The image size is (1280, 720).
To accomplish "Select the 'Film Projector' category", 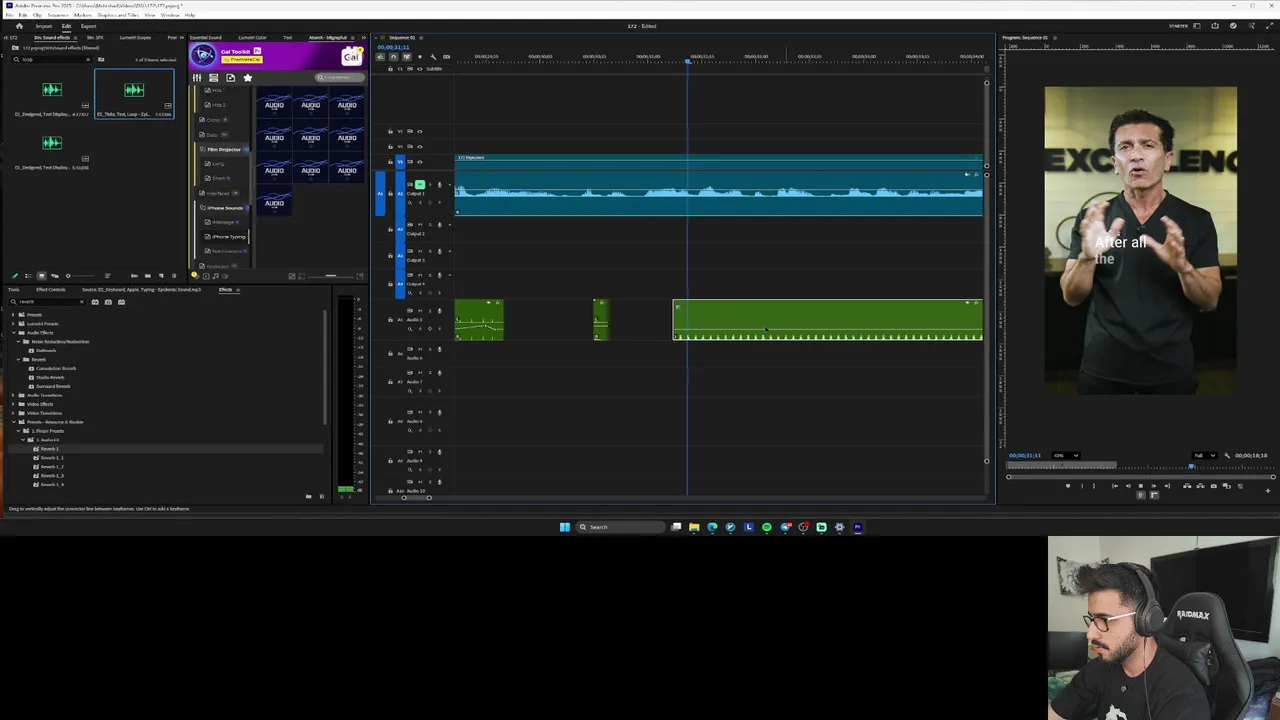I will (224, 150).
